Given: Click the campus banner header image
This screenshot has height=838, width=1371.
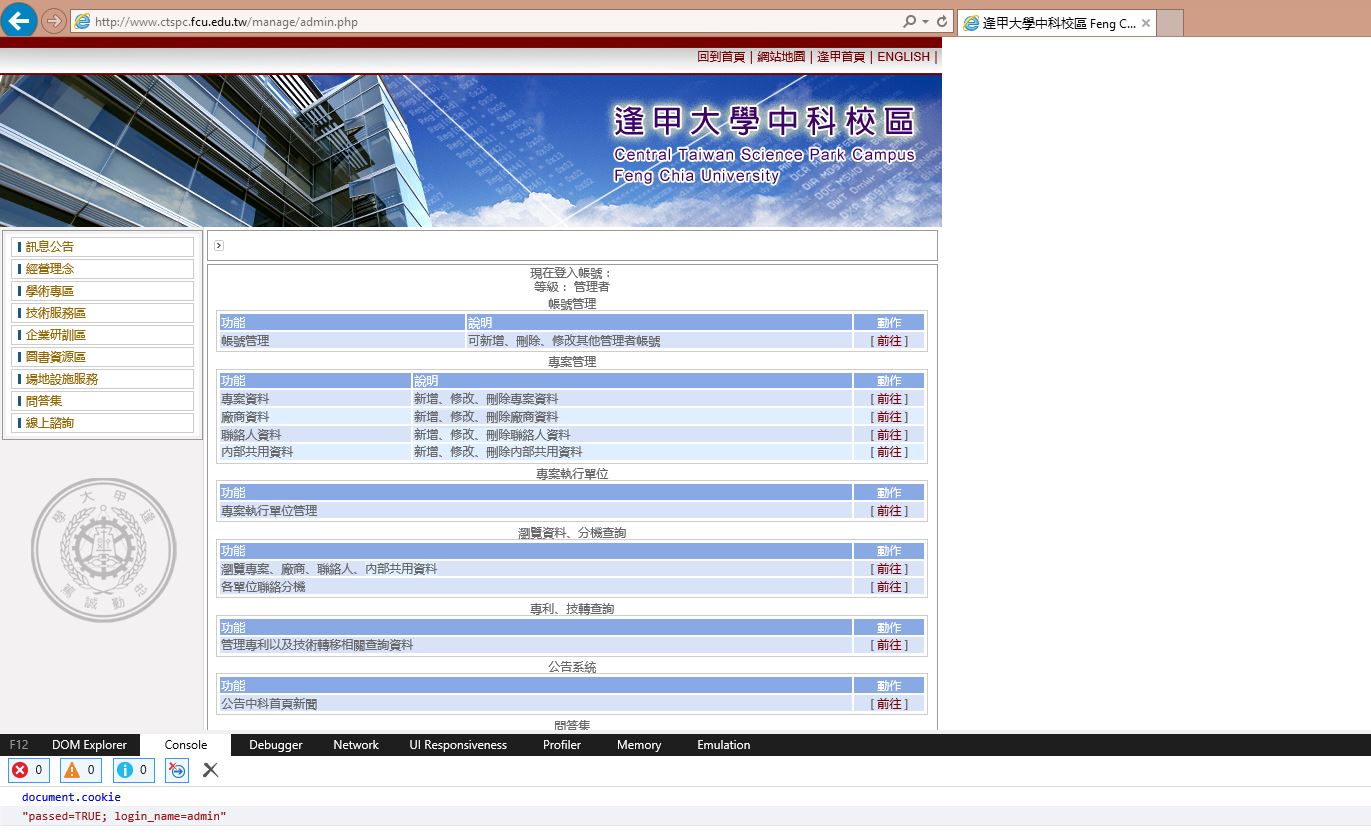Looking at the screenshot, I should click(x=471, y=150).
